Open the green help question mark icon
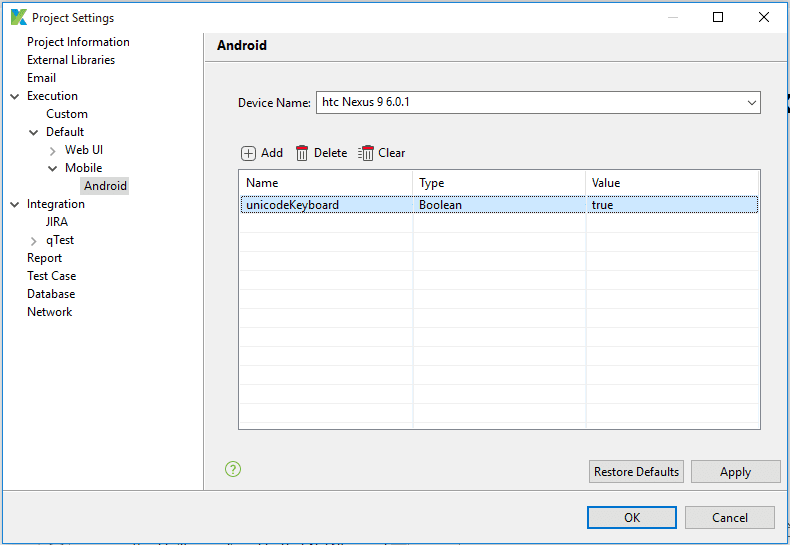Image resolution: width=790 pixels, height=545 pixels. click(233, 469)
